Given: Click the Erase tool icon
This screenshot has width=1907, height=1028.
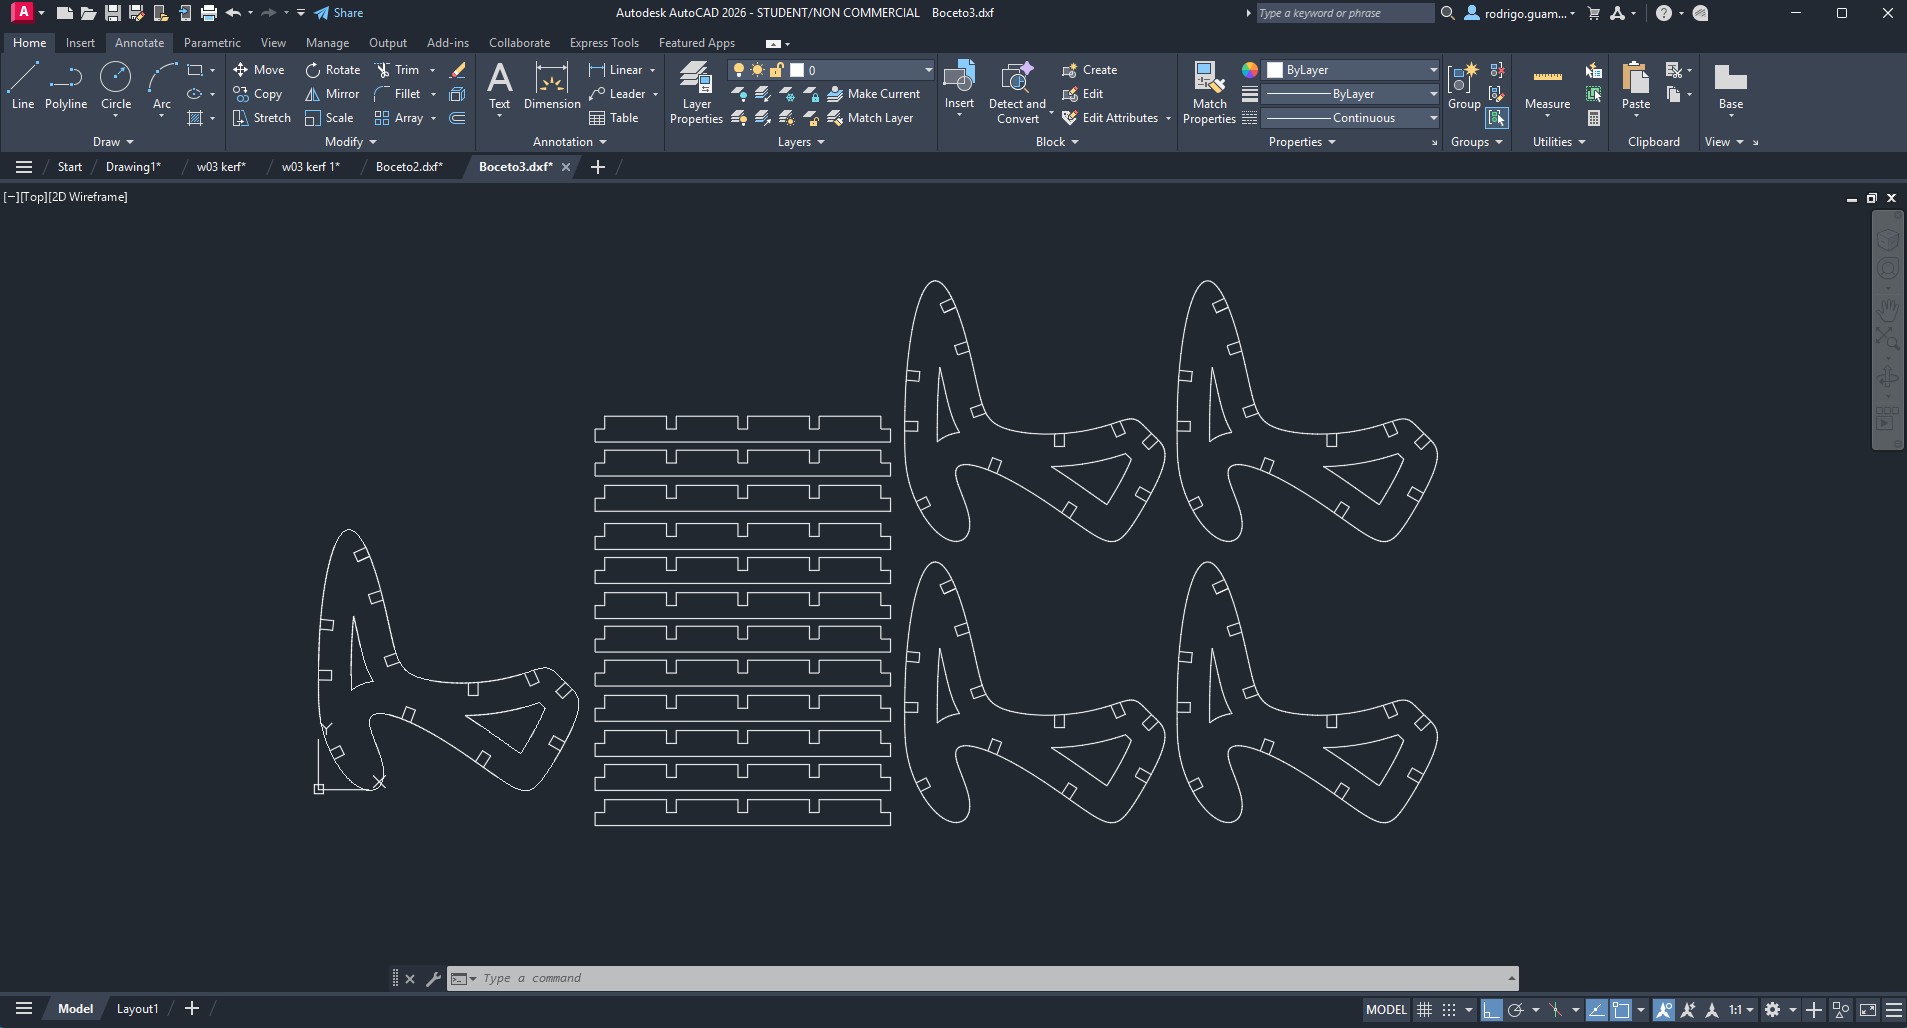Looking at the screenshot, I should click(458, 70).
